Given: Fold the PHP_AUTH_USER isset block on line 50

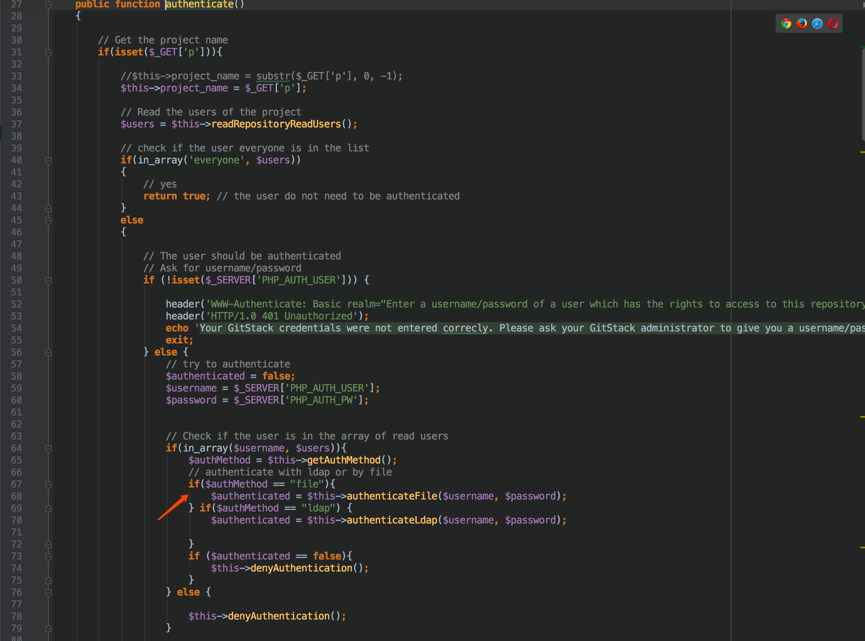Looking at the screenshot, I should coord(49,281).
